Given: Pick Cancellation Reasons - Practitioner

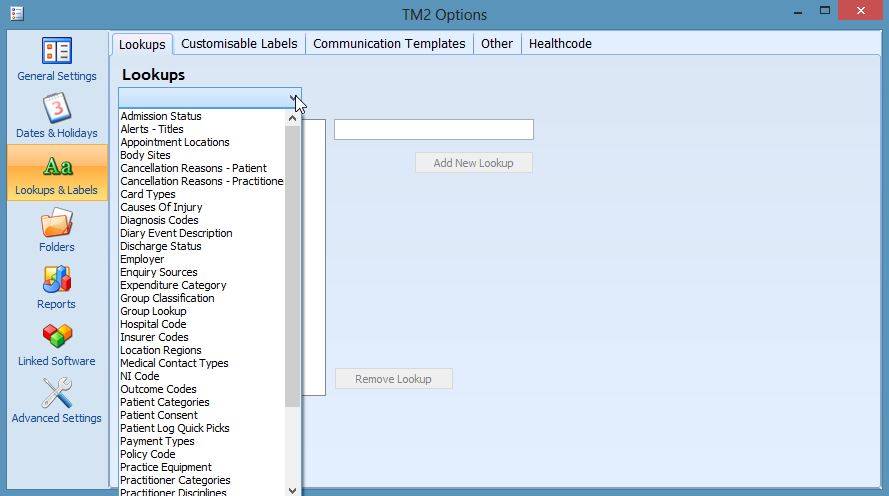Looking at the screenshot, I should 202,181.
